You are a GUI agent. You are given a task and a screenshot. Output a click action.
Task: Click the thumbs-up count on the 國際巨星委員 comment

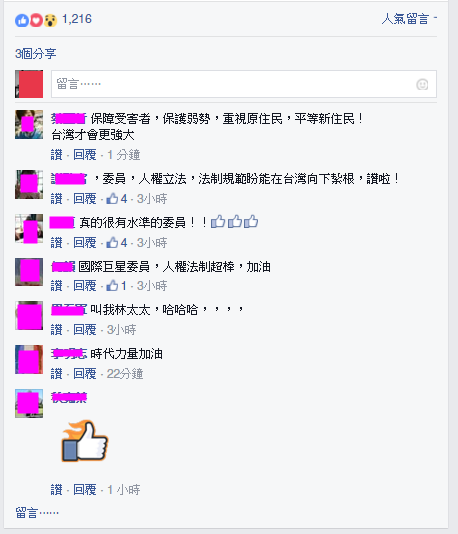point(116,285)
